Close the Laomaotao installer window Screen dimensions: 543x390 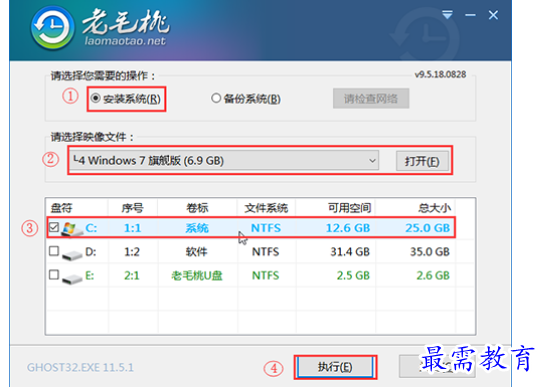(x=493, y=15)
